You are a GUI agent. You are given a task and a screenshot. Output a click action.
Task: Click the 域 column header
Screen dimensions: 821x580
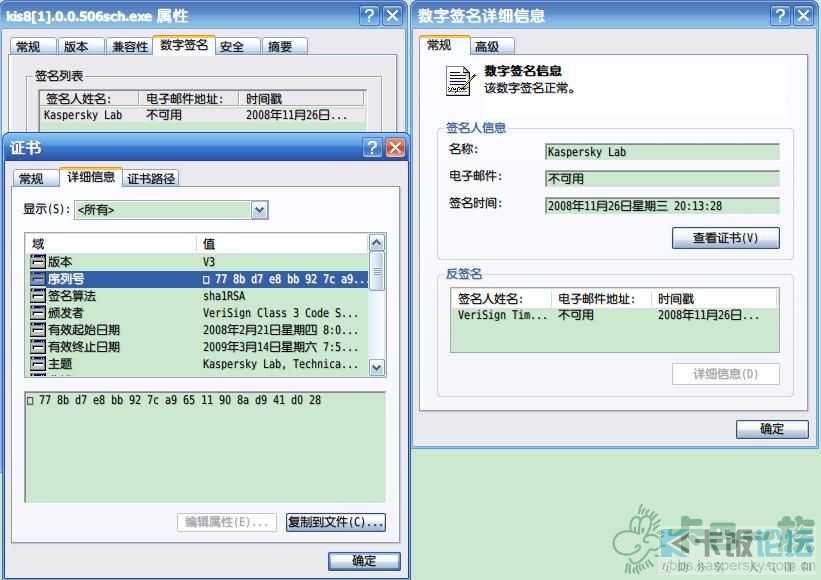coord(111,243)
